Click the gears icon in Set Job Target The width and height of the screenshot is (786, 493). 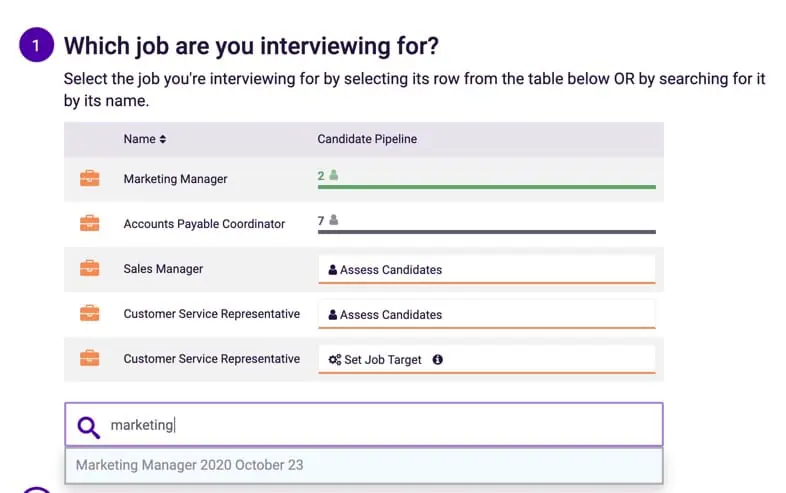335,360
